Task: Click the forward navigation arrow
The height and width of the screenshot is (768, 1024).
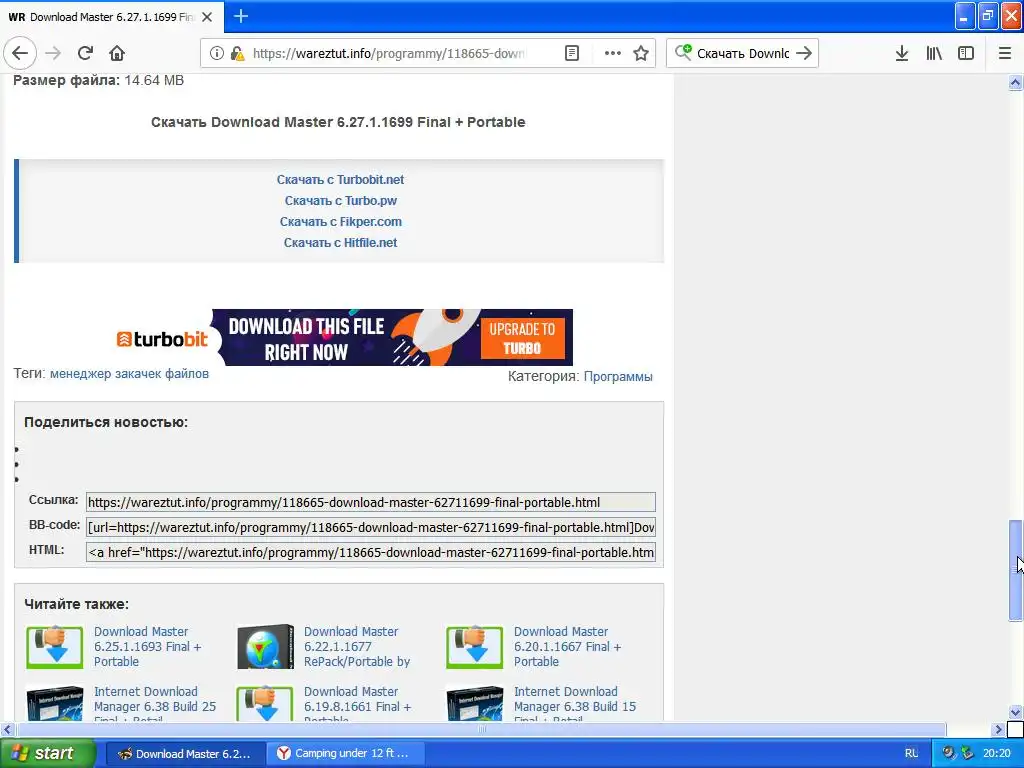Action: (x=53, y=54)
